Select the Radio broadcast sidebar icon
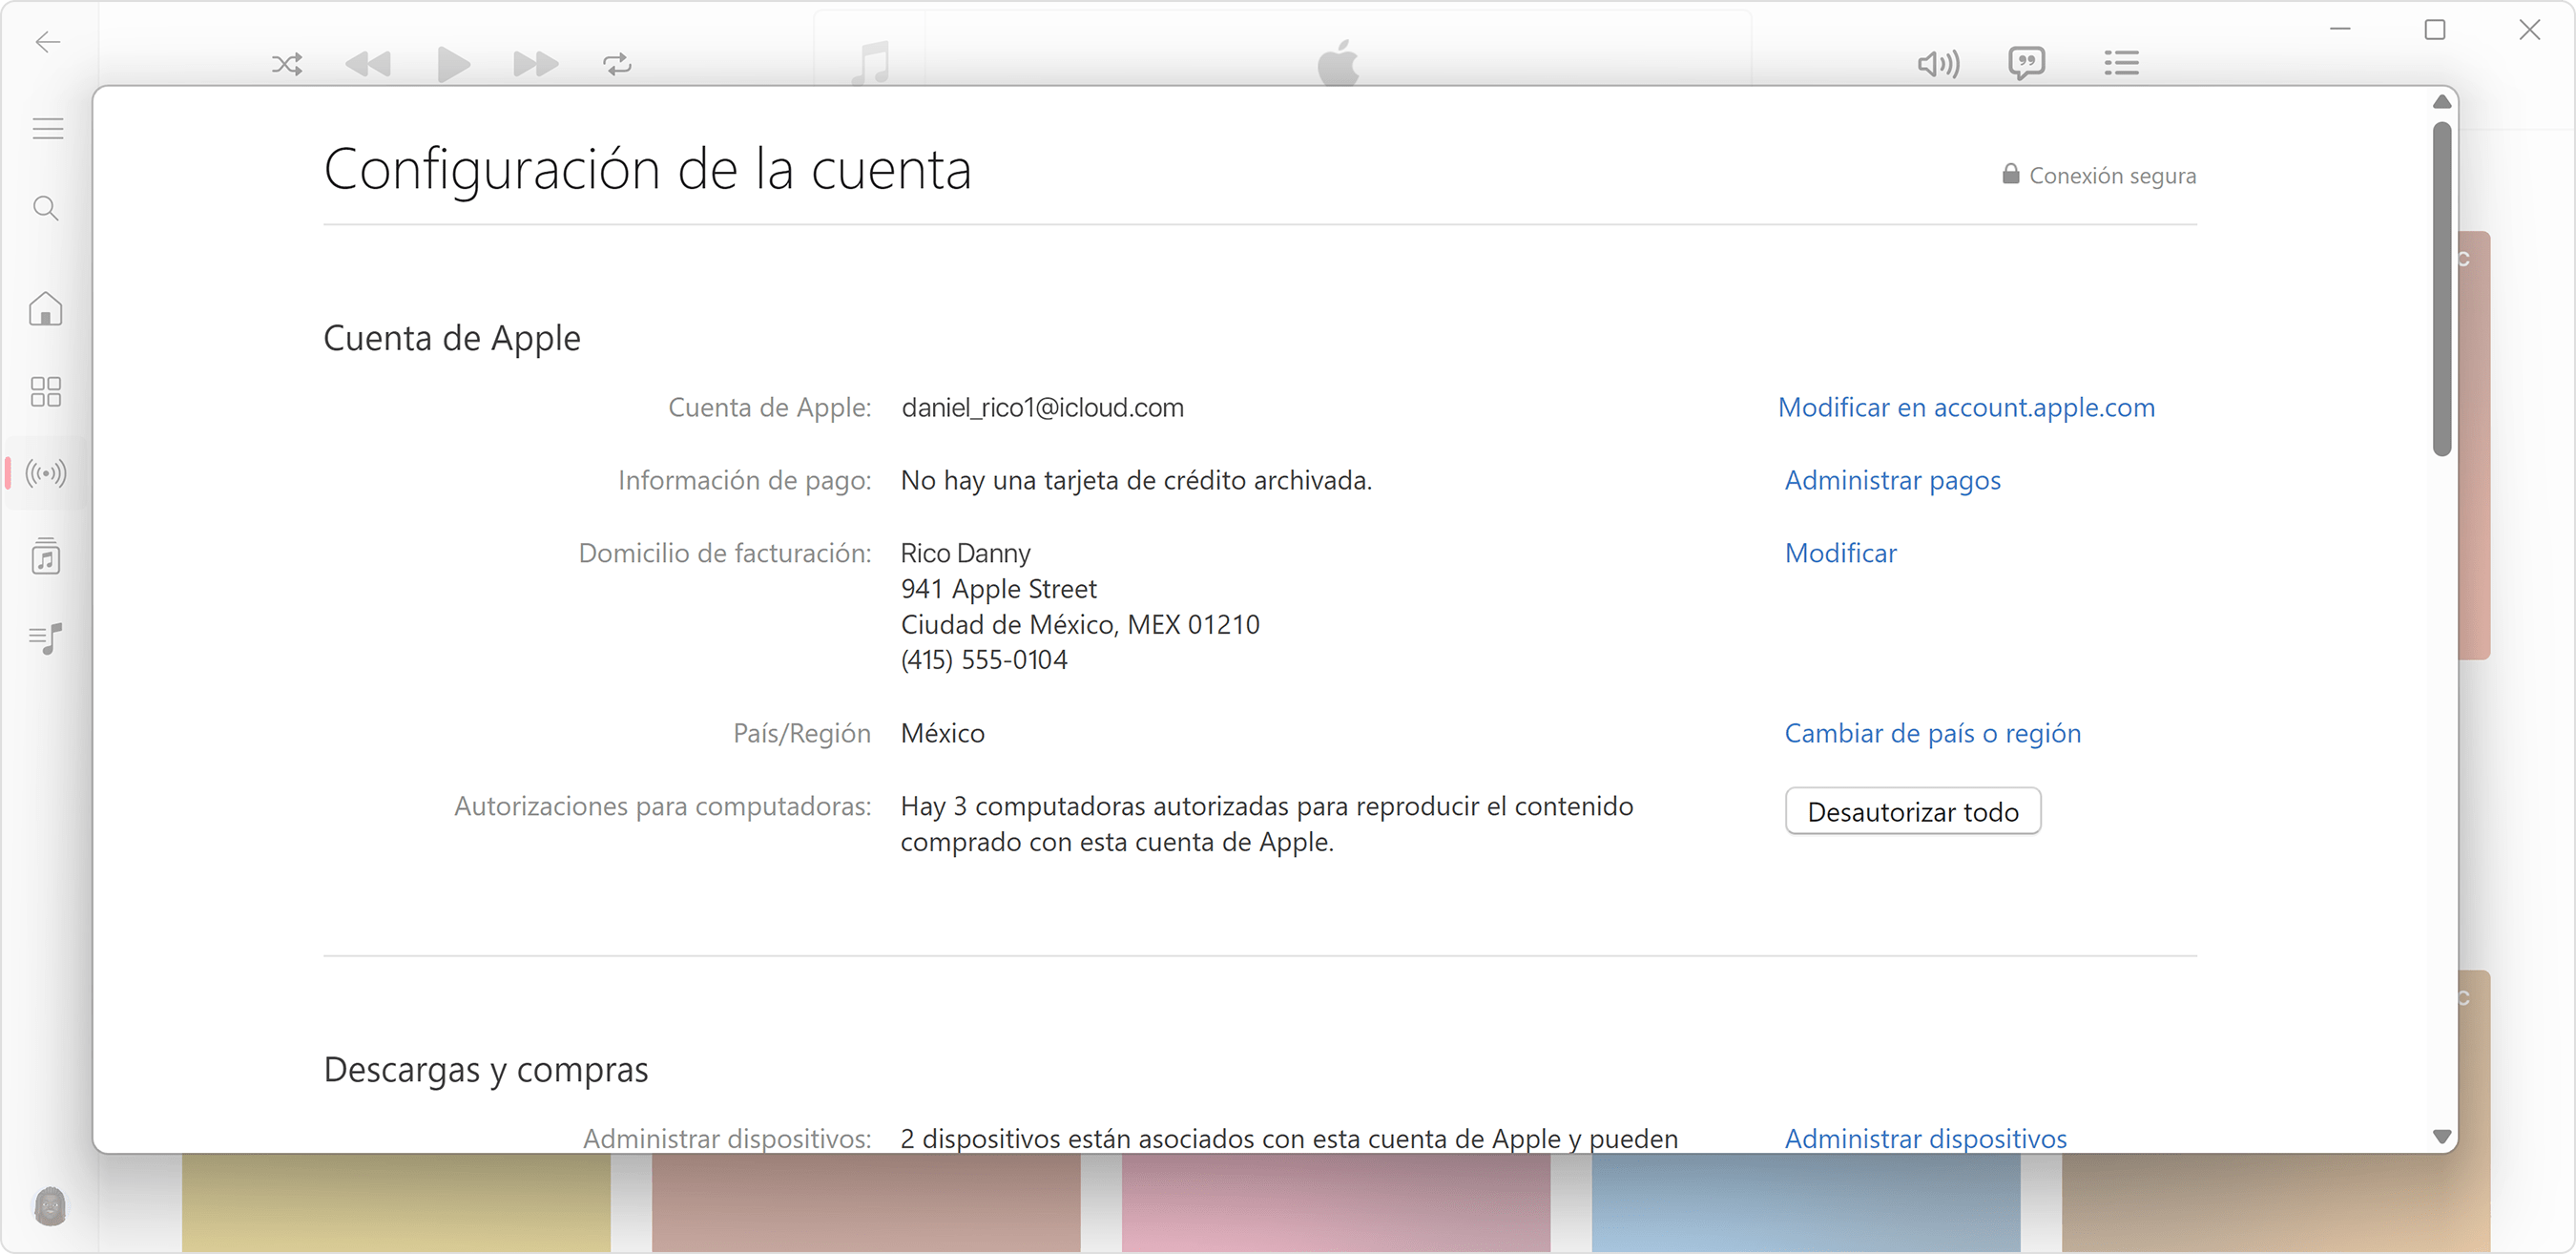Screen dimensions: 2576x1254 click(x=46, y=473)
